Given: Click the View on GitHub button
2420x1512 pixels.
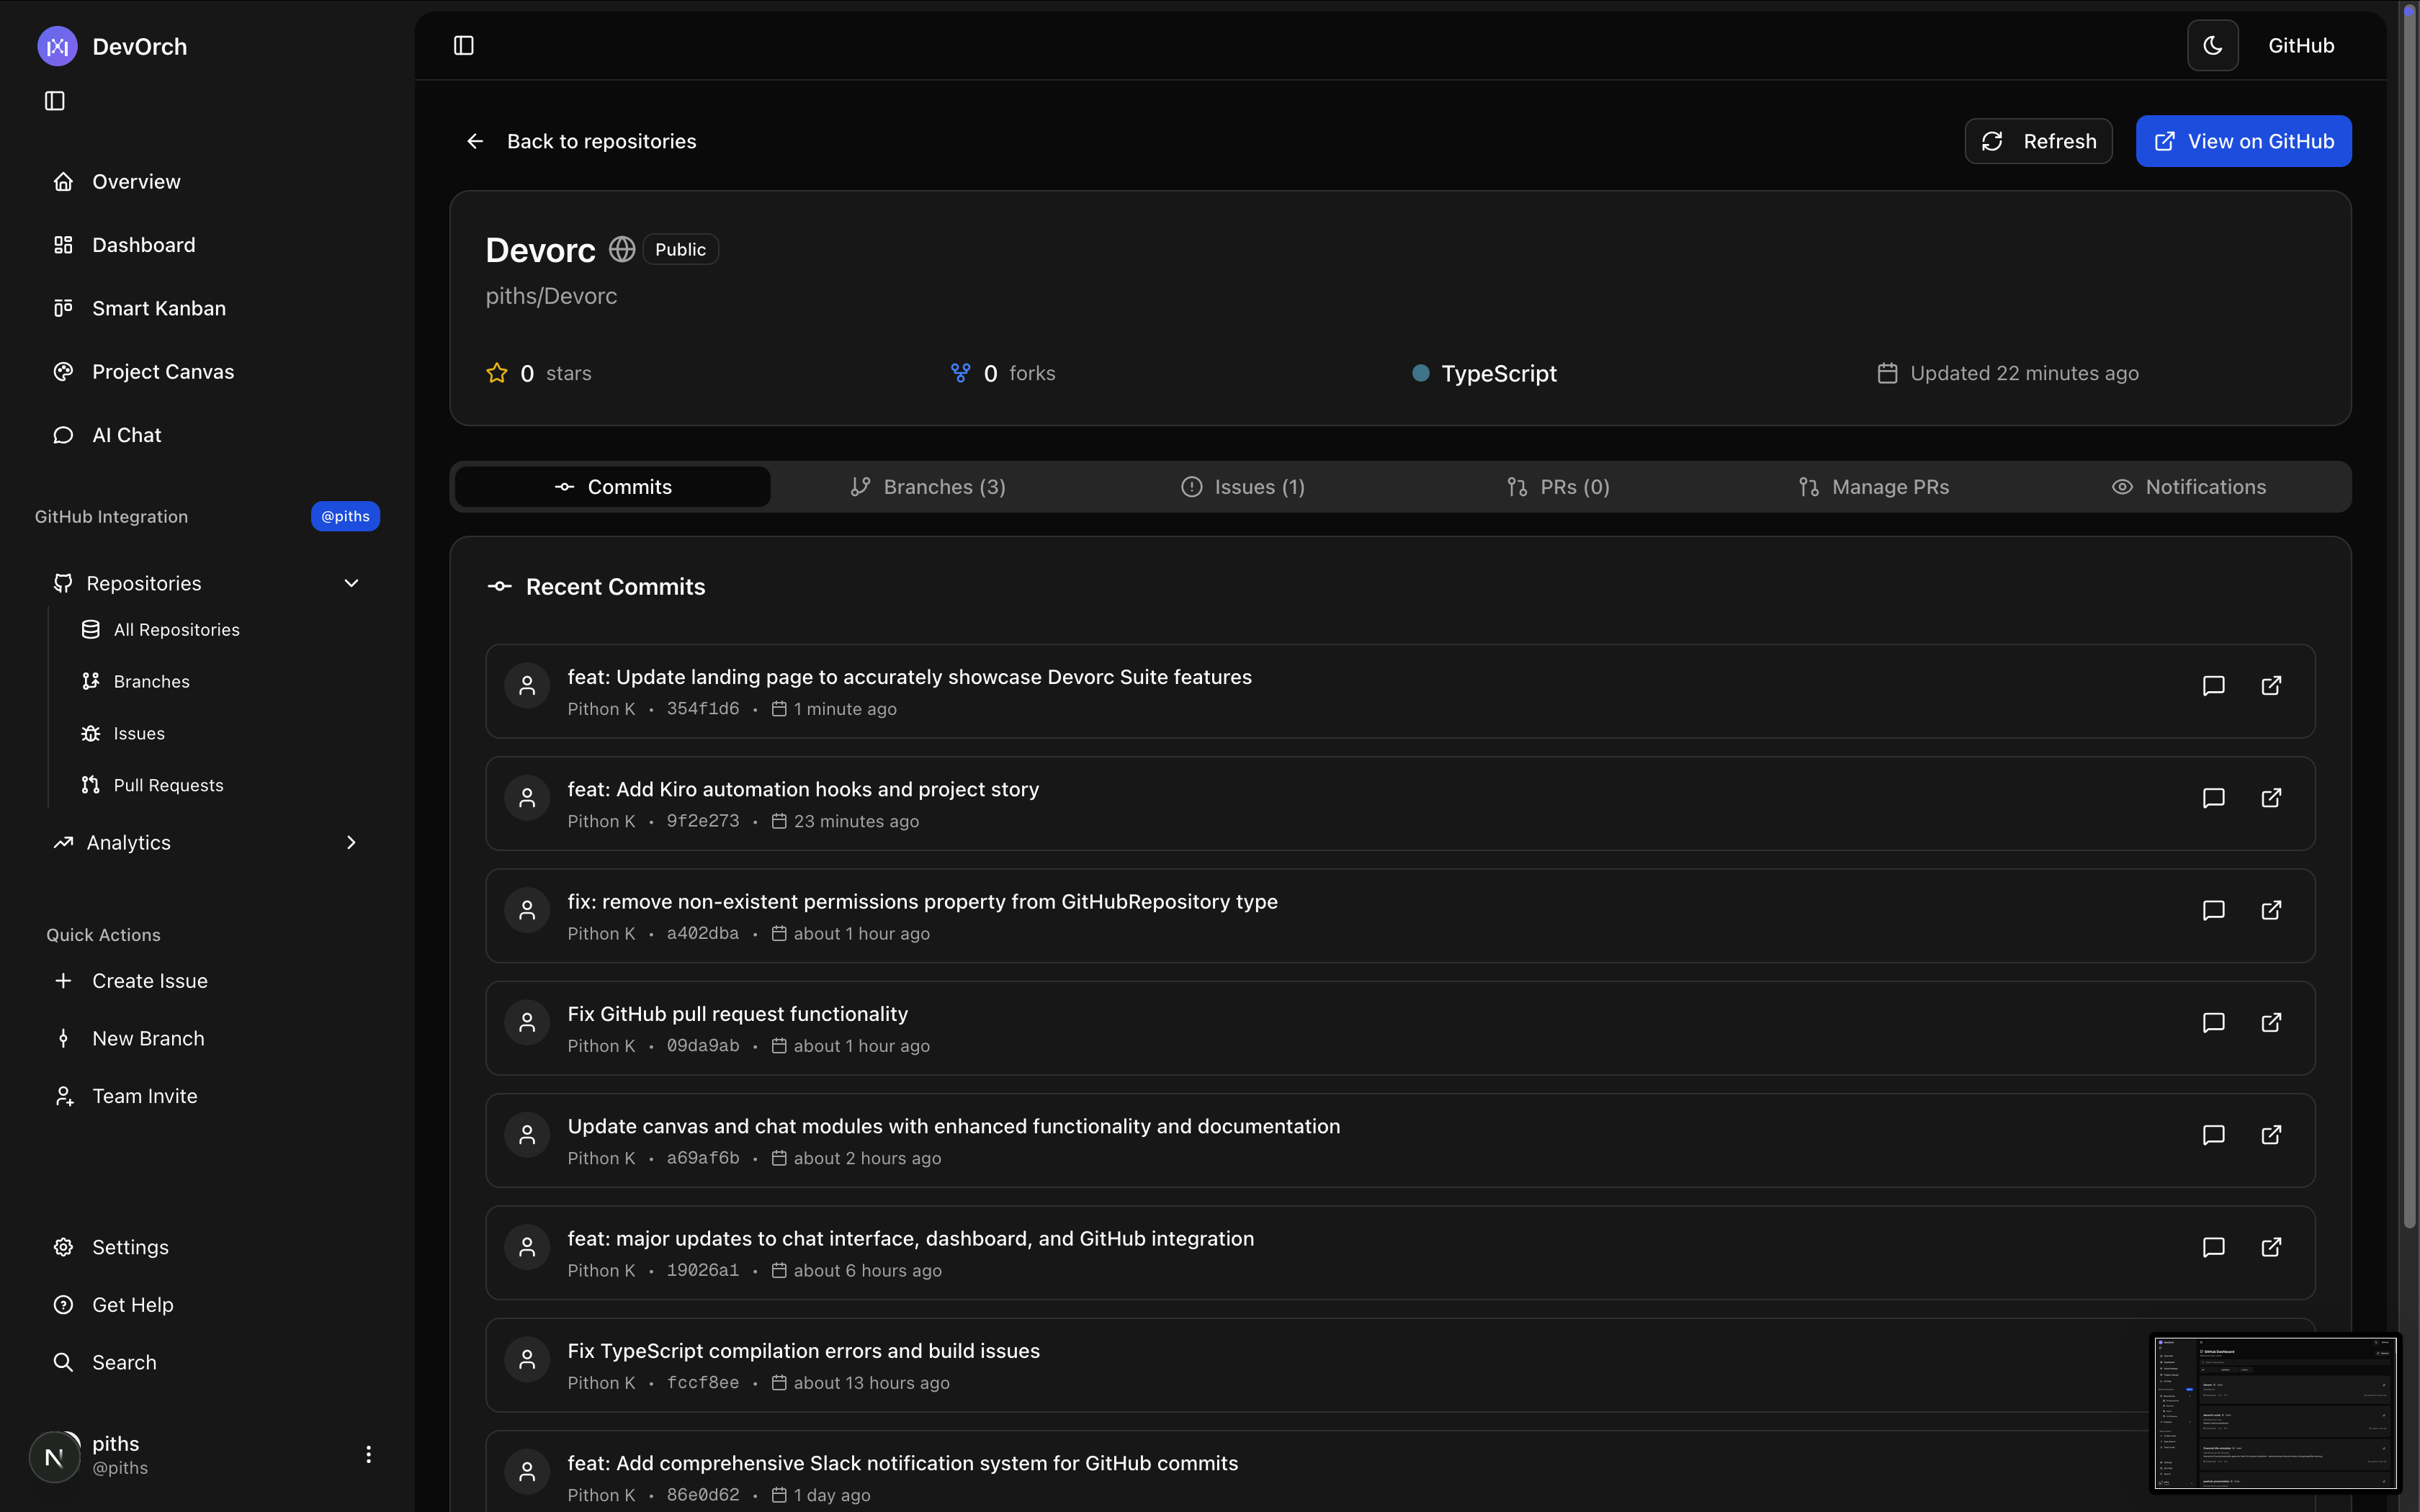Looking at the screenshot, I should 2243,141.
